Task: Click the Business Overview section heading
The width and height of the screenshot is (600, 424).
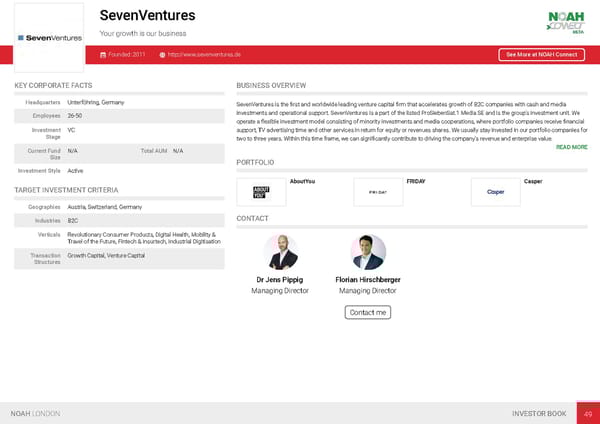Action: [x=277, y=86]
